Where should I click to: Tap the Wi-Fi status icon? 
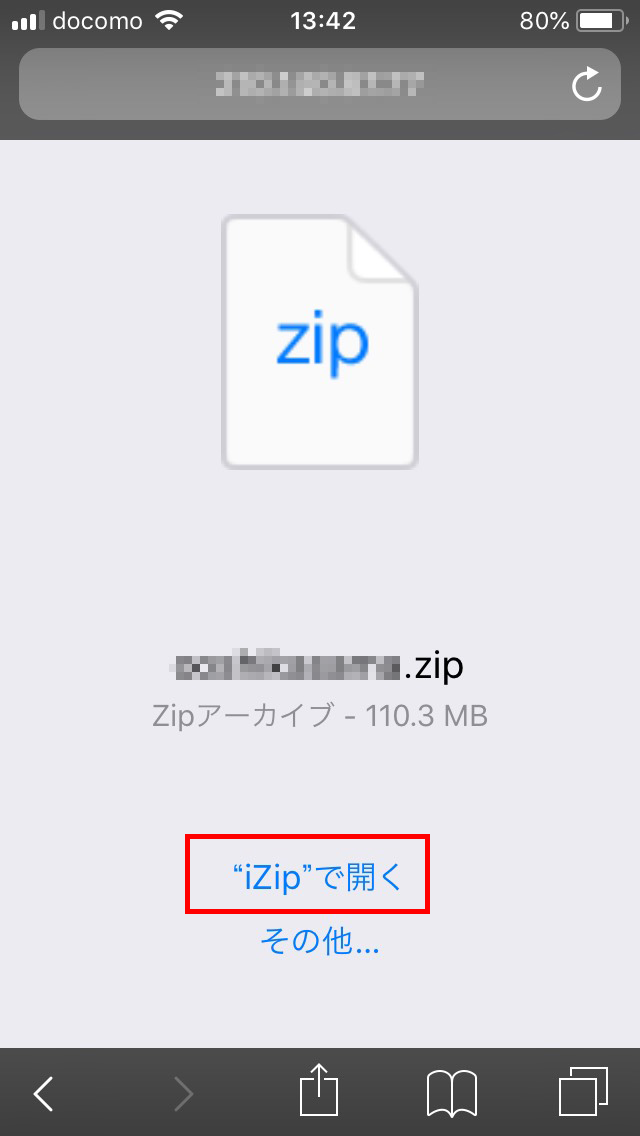tap(169, 20)
